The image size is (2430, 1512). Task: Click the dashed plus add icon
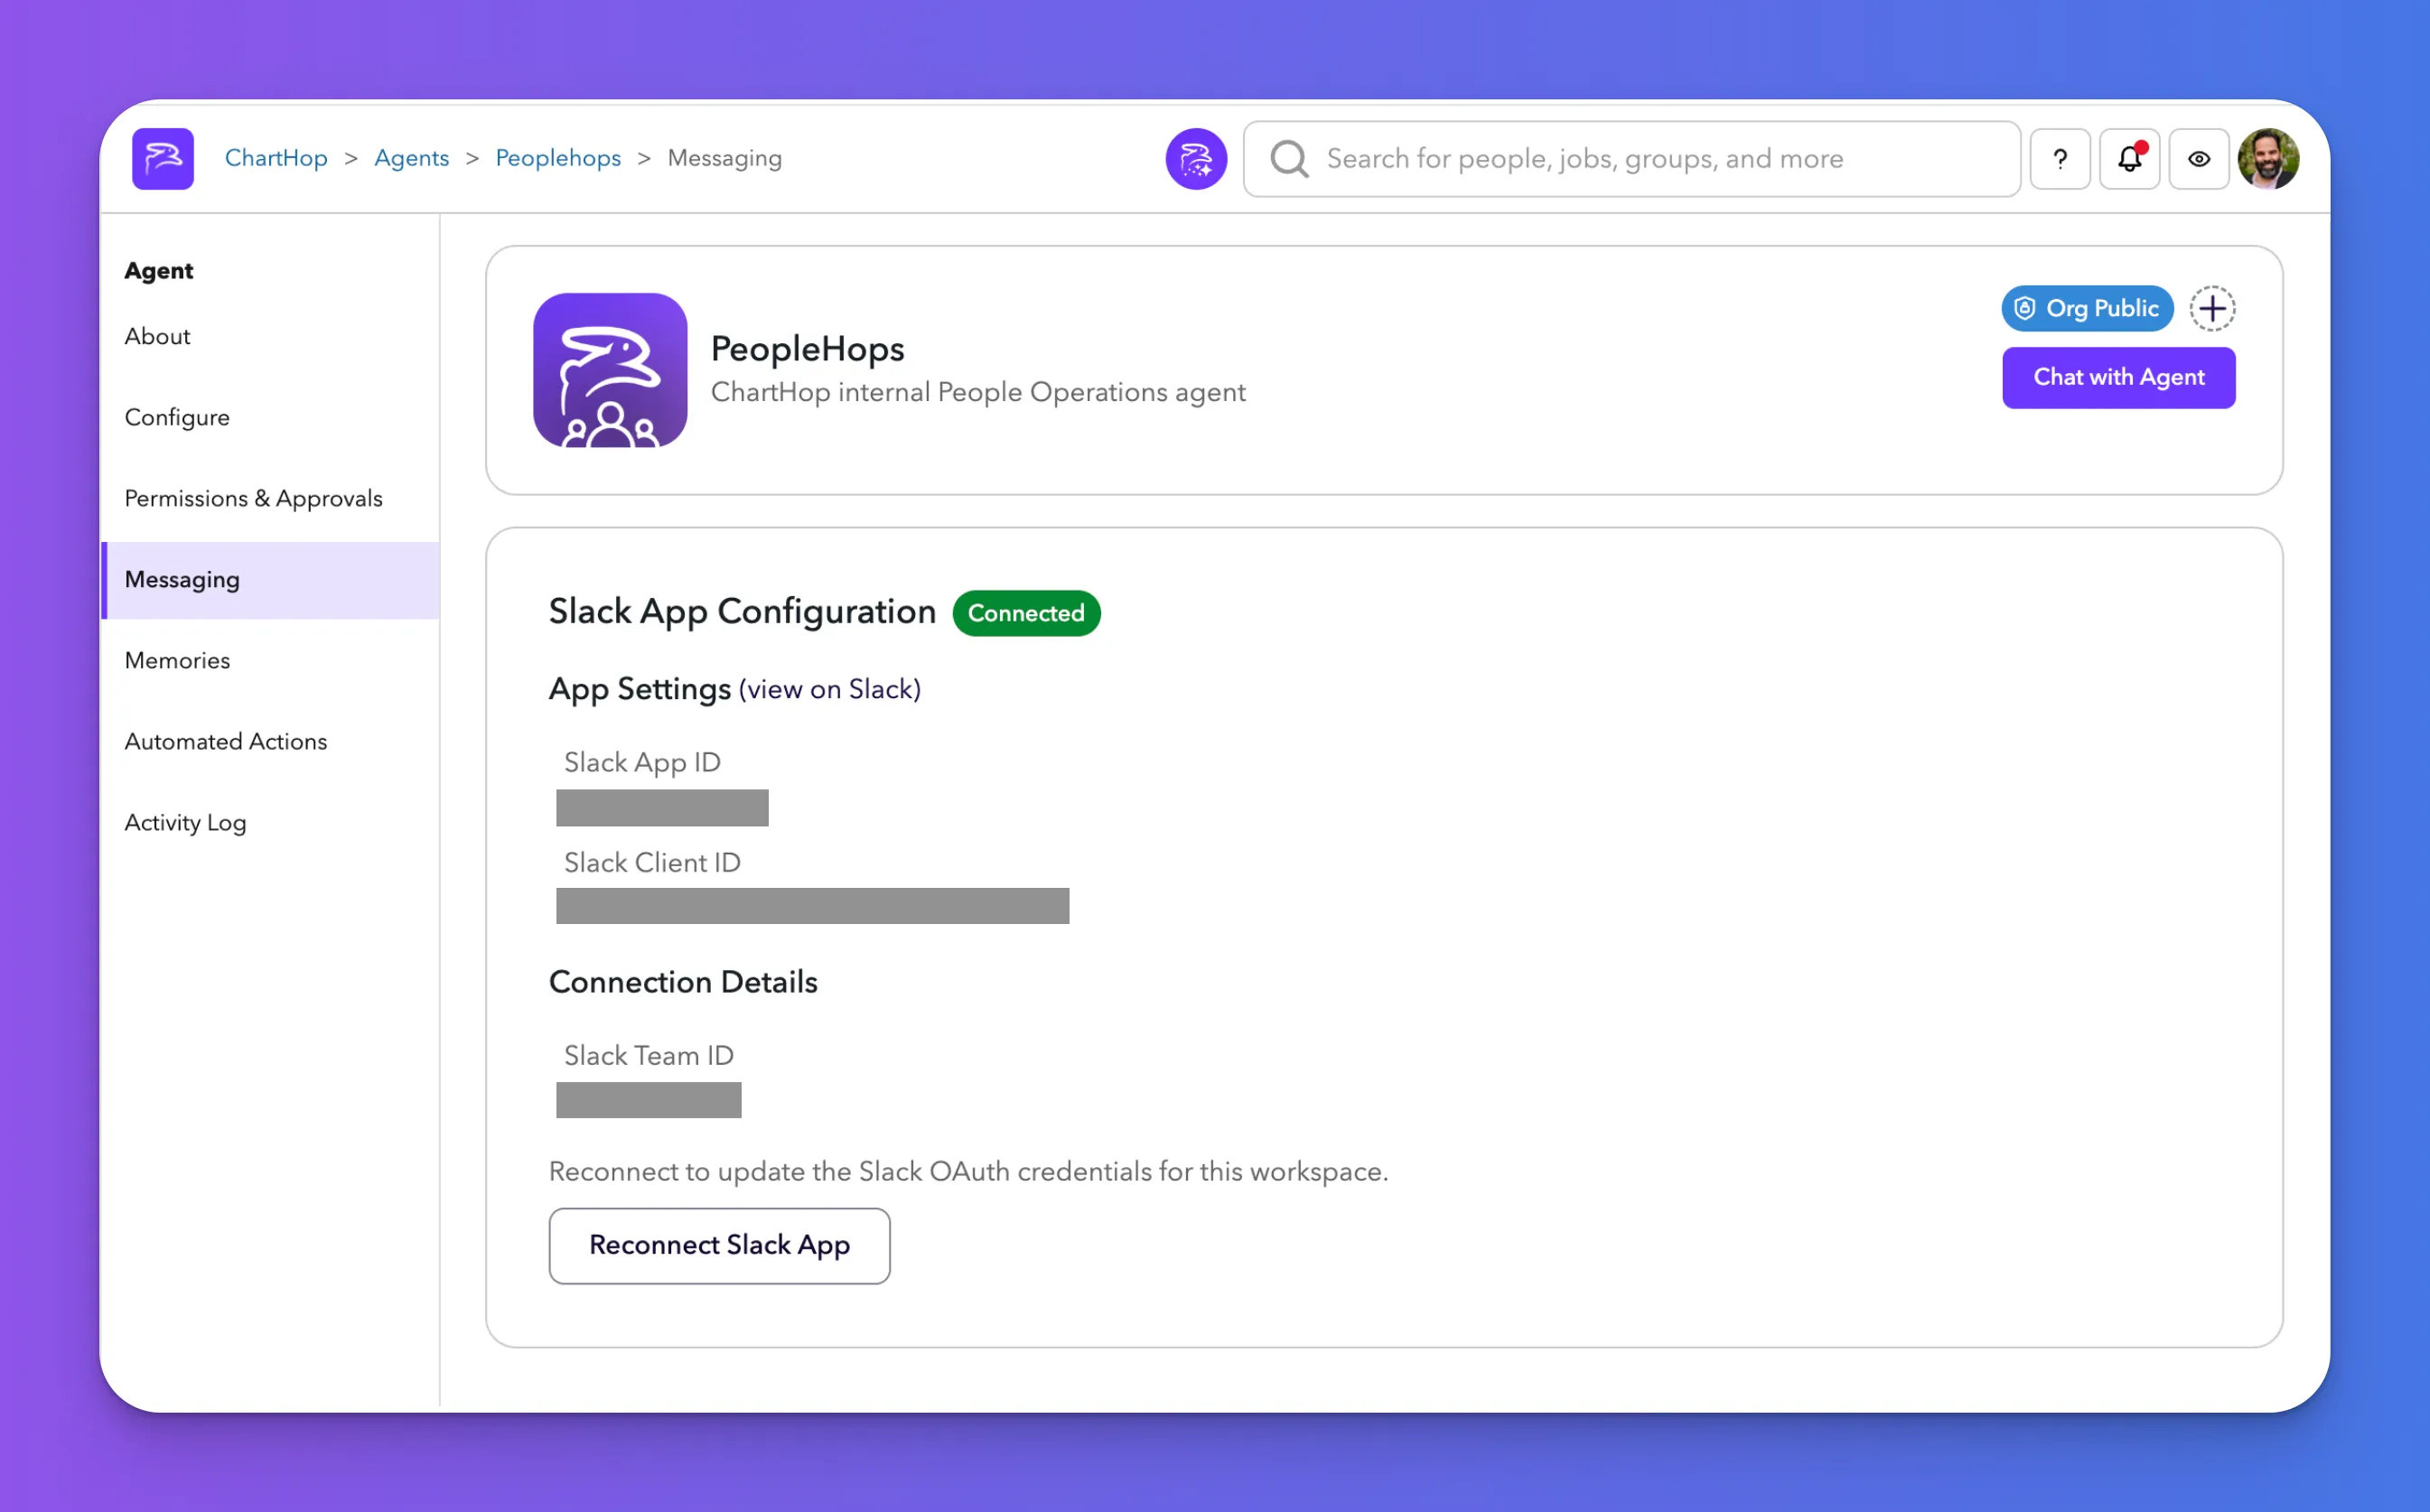click(2212, 308)
